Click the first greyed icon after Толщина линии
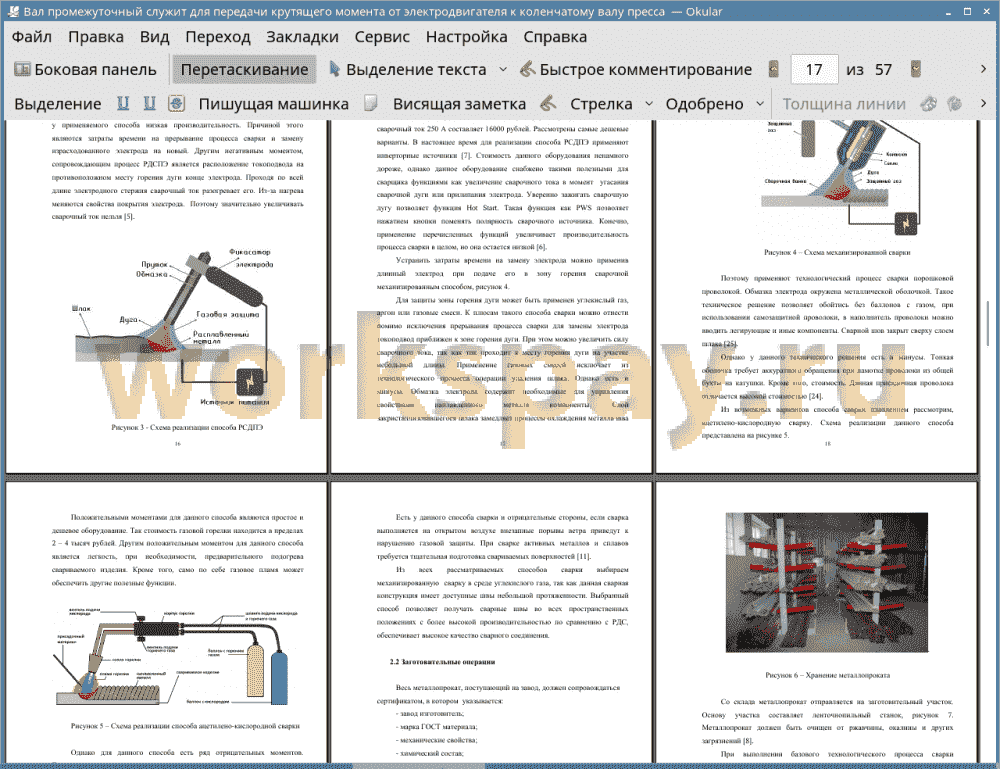Image resolution: width=1000 pixels, height=769 pixels. pyautogui.click(x=928, y=103)
